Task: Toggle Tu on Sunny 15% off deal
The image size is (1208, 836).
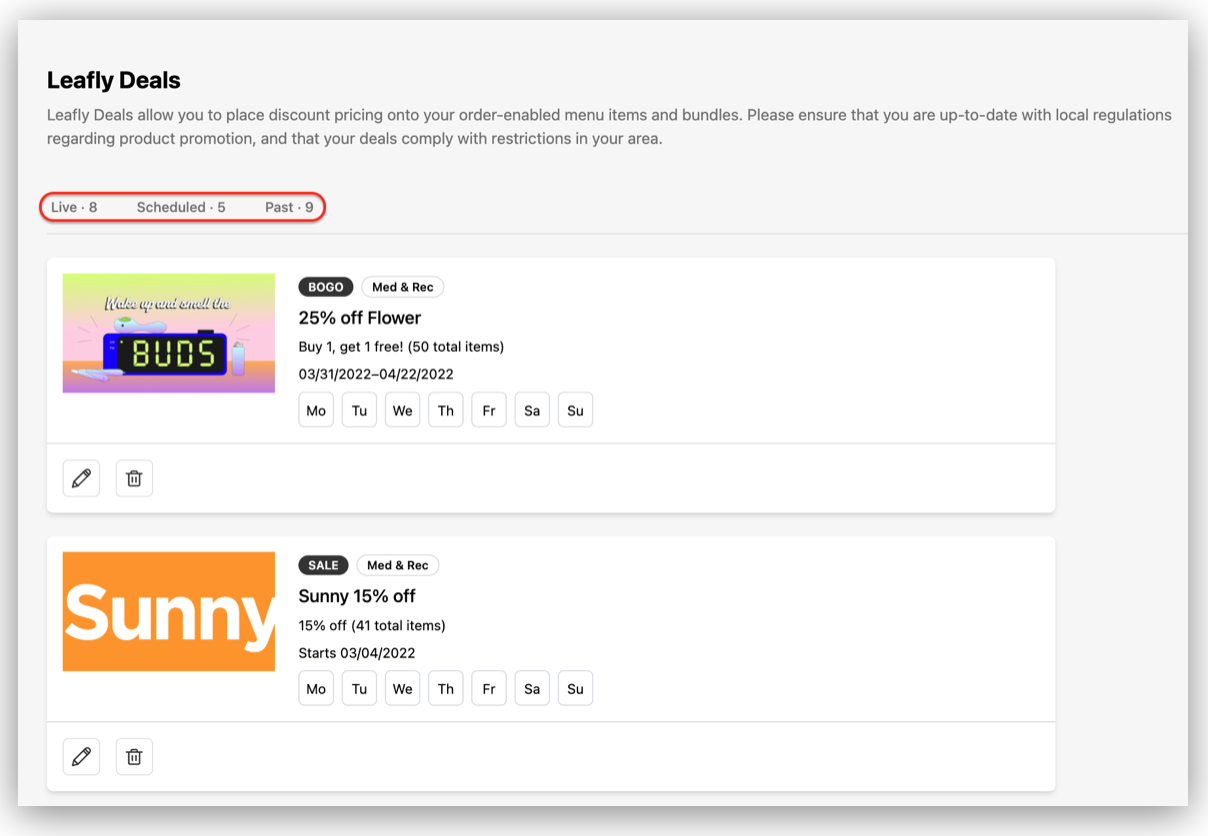Action: click(359, 688)
